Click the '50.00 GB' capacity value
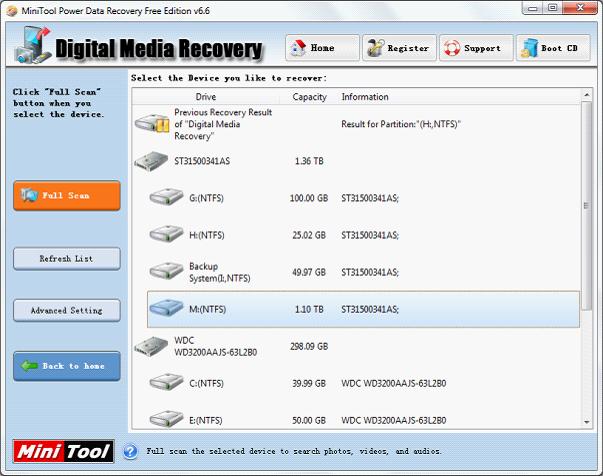The image size is (603, 476). (x=309, y=420)
